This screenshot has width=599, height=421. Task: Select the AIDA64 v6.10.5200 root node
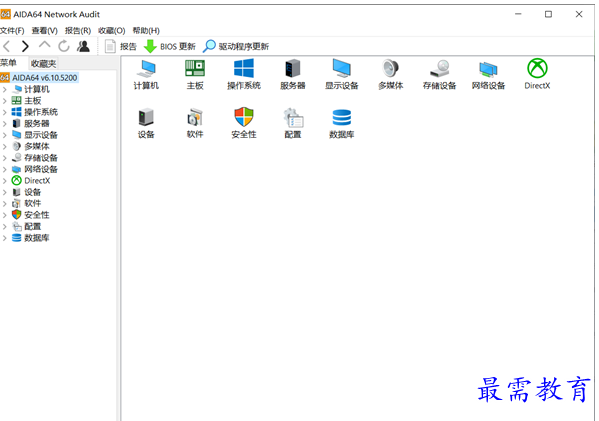pyautogui.click(x=39, y=78)
